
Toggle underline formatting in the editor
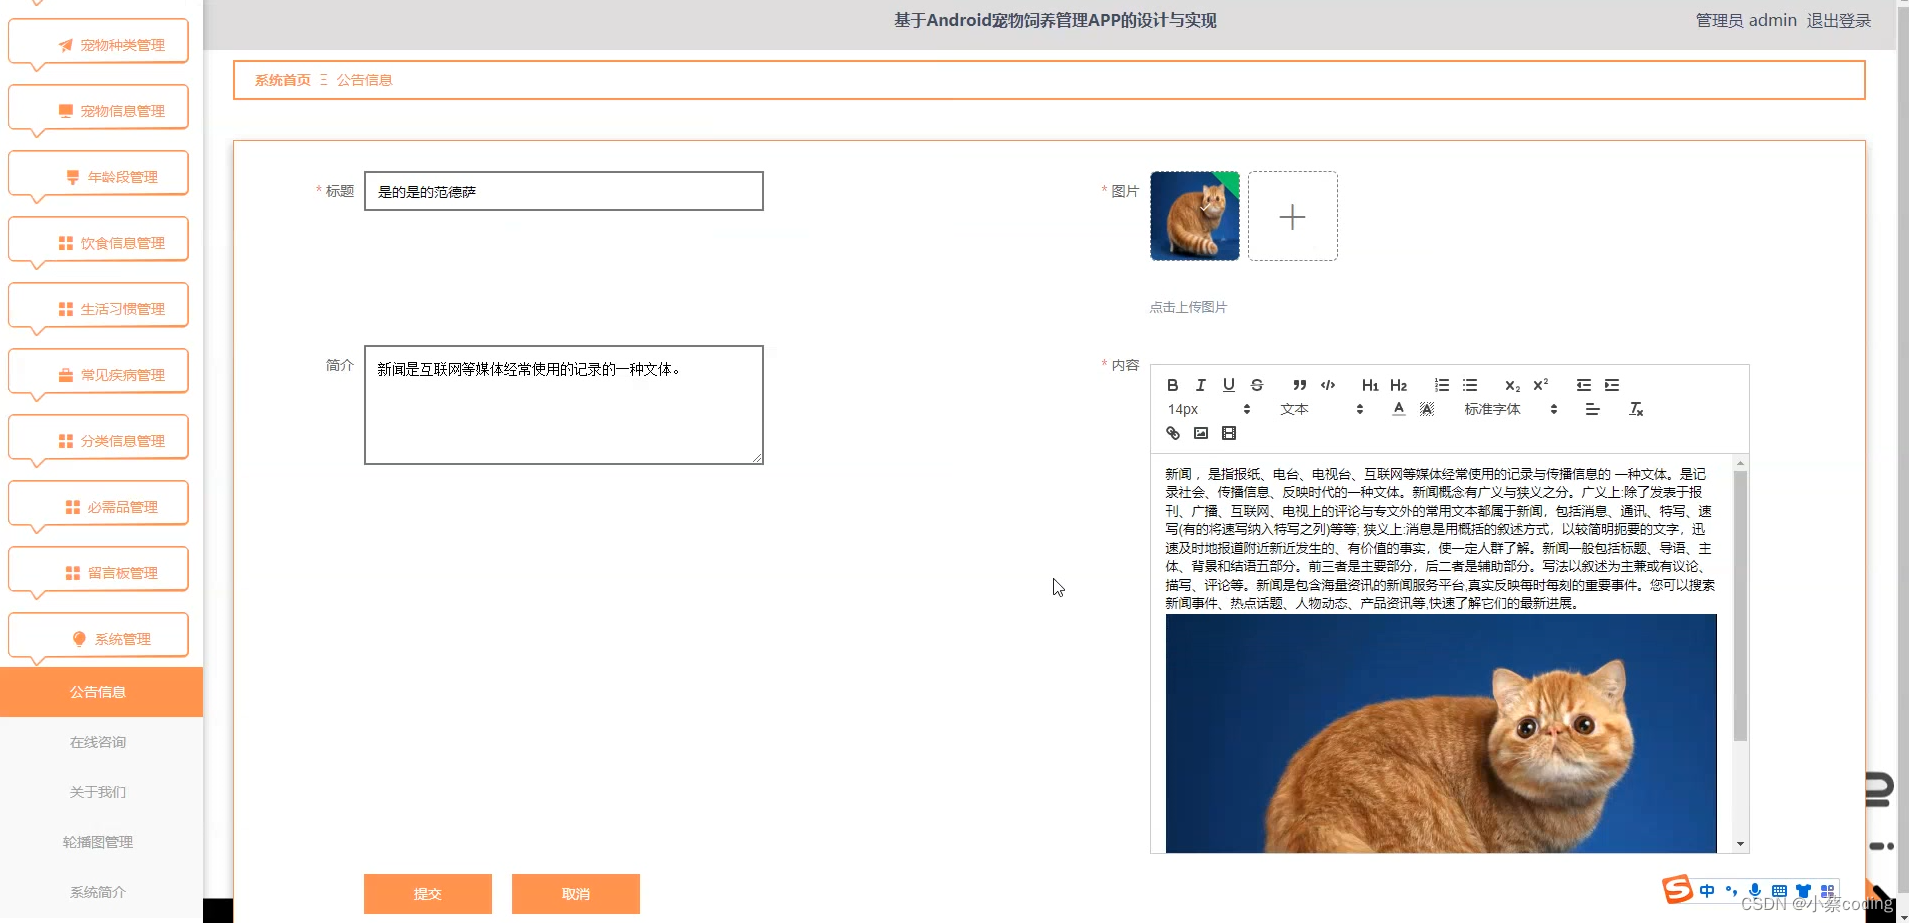click(1229, 385)
